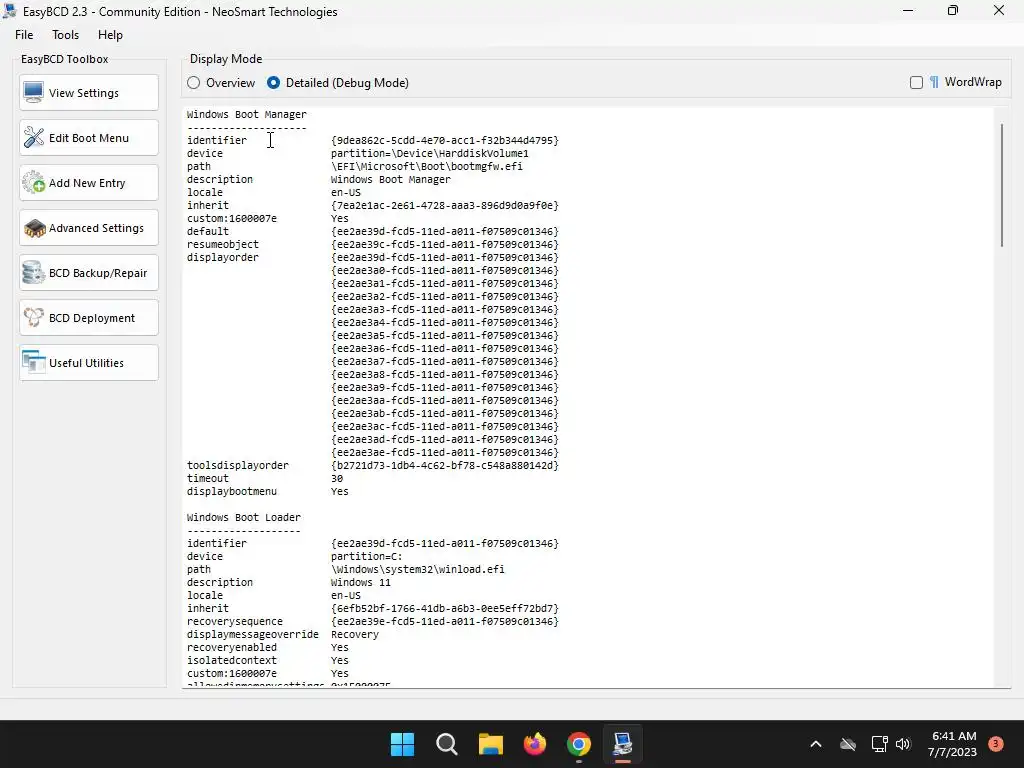This screenshot has height=768, width=1024.
Task: Click the EasyBCD app icon in title bar
Action: pos(10,11)
